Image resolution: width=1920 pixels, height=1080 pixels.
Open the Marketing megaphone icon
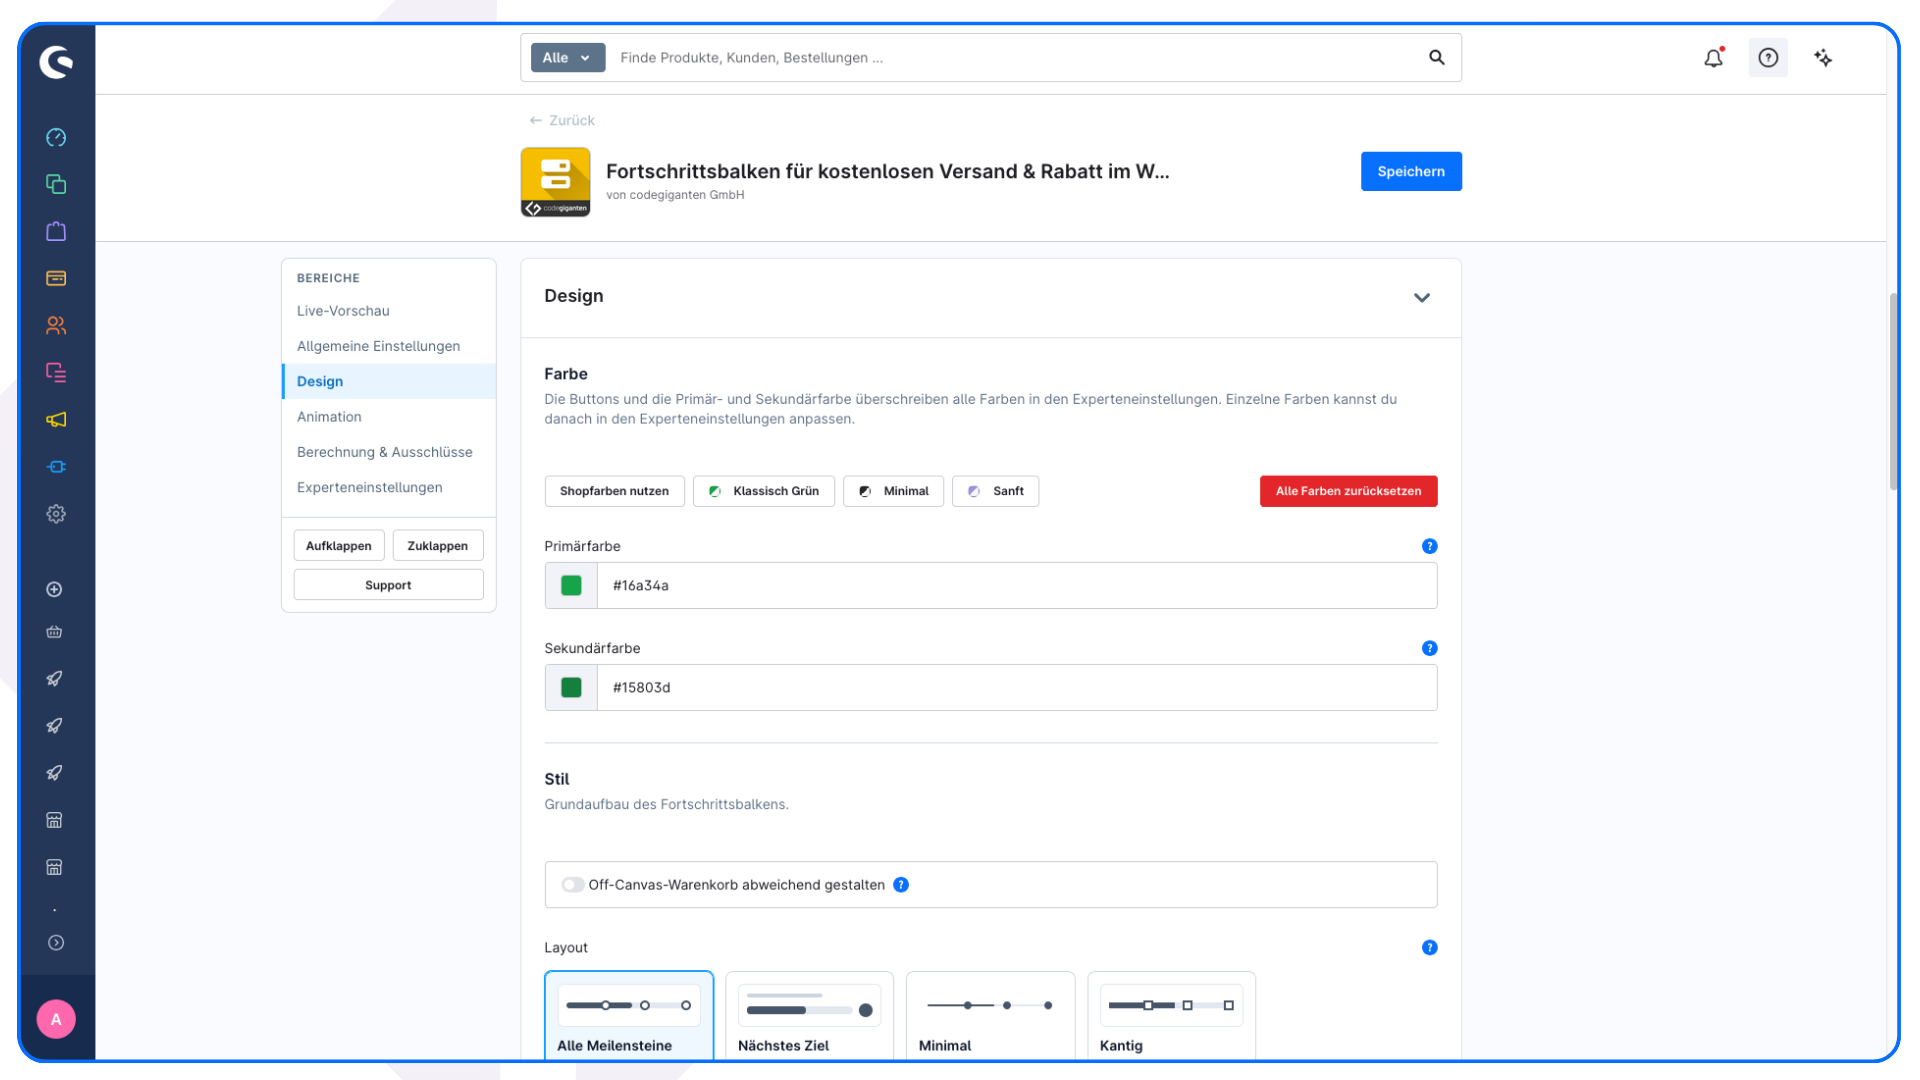[x=56, y=419]
